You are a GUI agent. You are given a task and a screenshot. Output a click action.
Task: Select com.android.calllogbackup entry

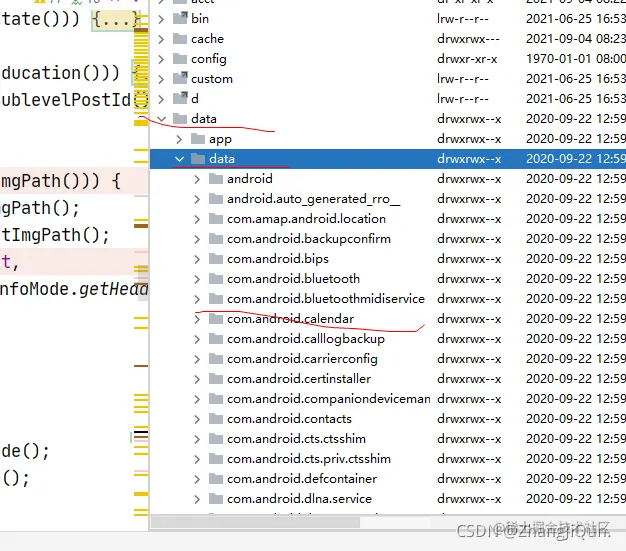point(306,339)
